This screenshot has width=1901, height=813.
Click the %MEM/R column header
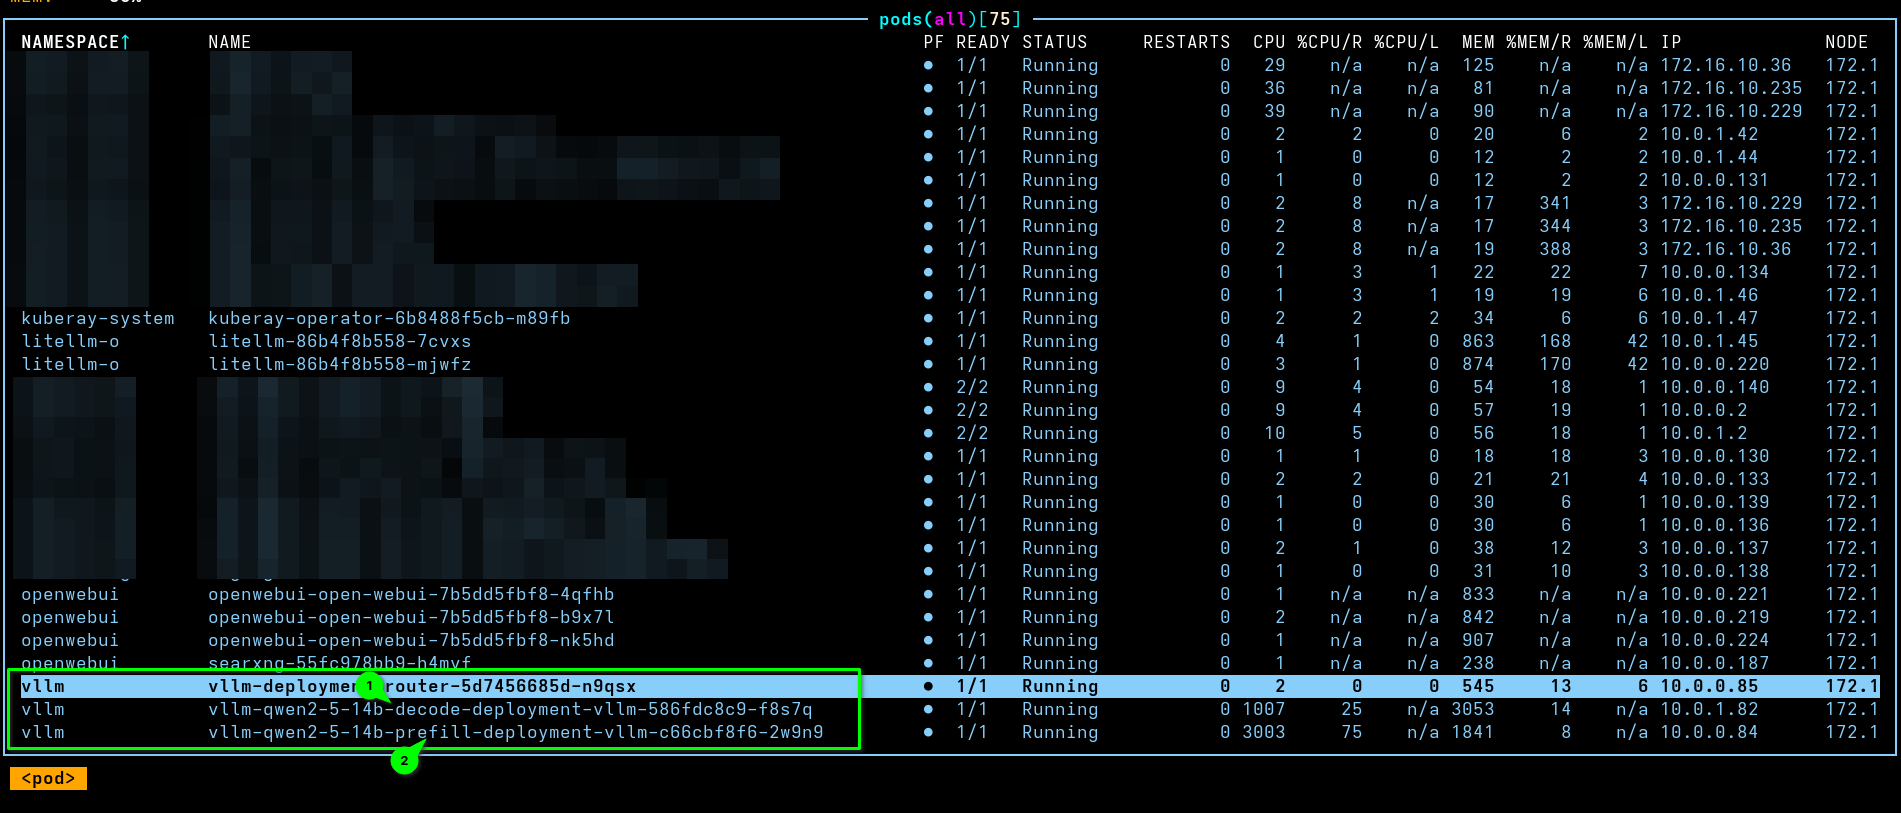click(1538, 42)
